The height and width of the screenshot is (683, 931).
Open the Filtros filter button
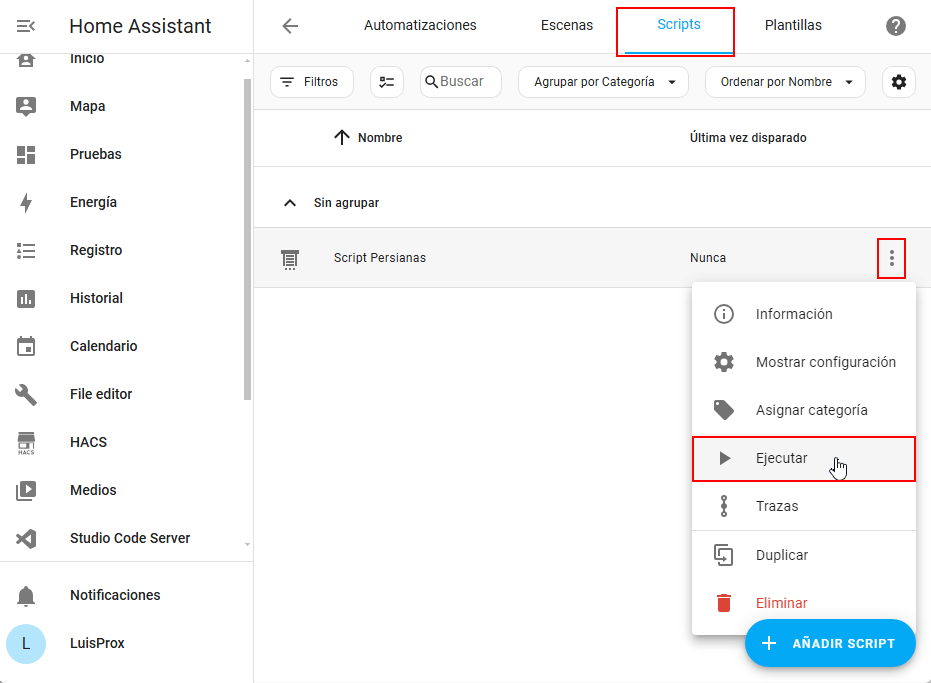click(x=311, y=82)
